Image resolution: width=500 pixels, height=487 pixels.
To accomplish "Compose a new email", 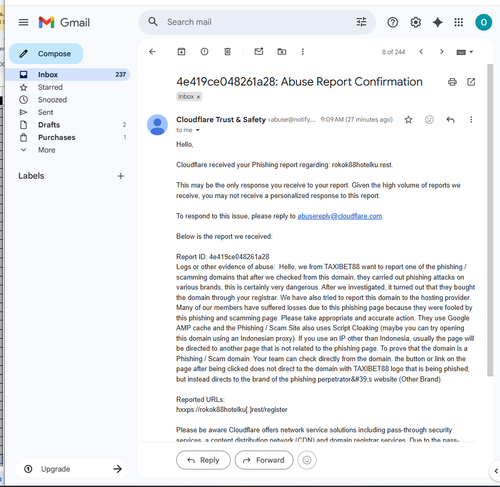I will (46, 54).
